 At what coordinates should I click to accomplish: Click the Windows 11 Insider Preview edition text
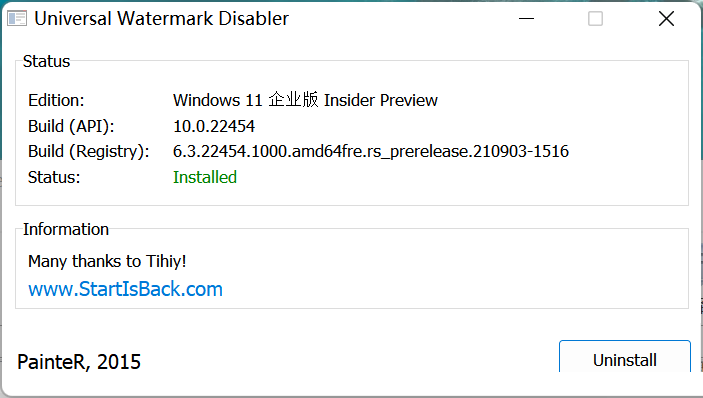tap(305, 100)
